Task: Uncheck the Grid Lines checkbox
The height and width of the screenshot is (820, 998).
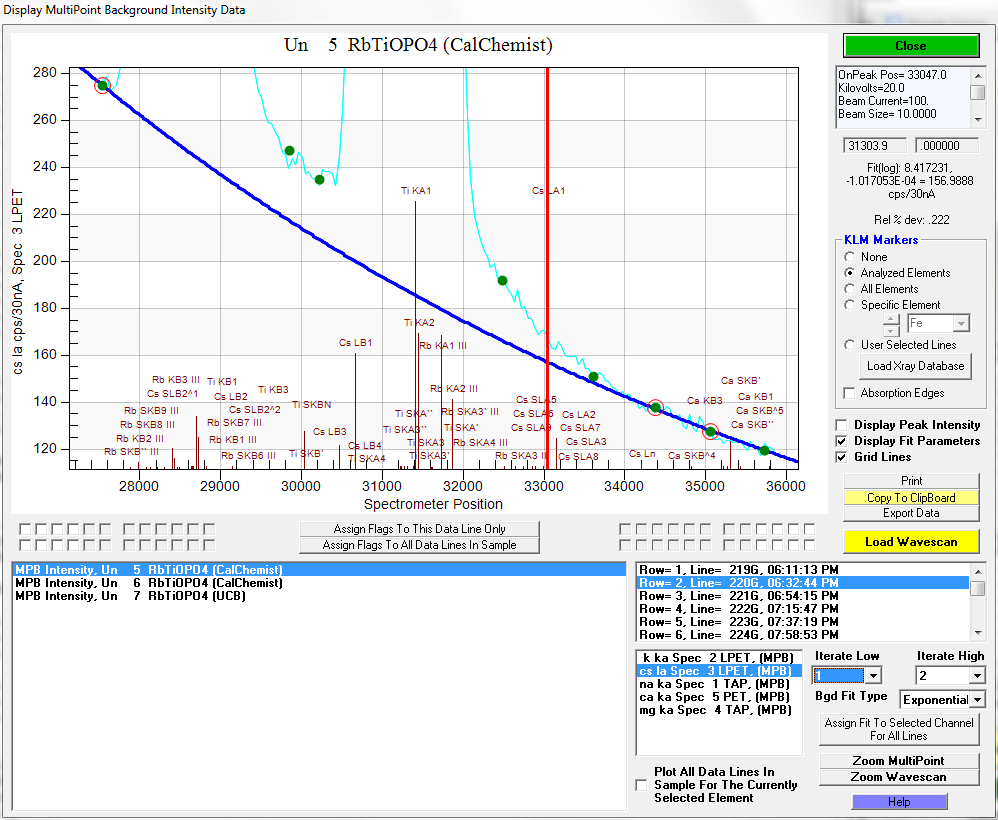Action: click(842, 457)
